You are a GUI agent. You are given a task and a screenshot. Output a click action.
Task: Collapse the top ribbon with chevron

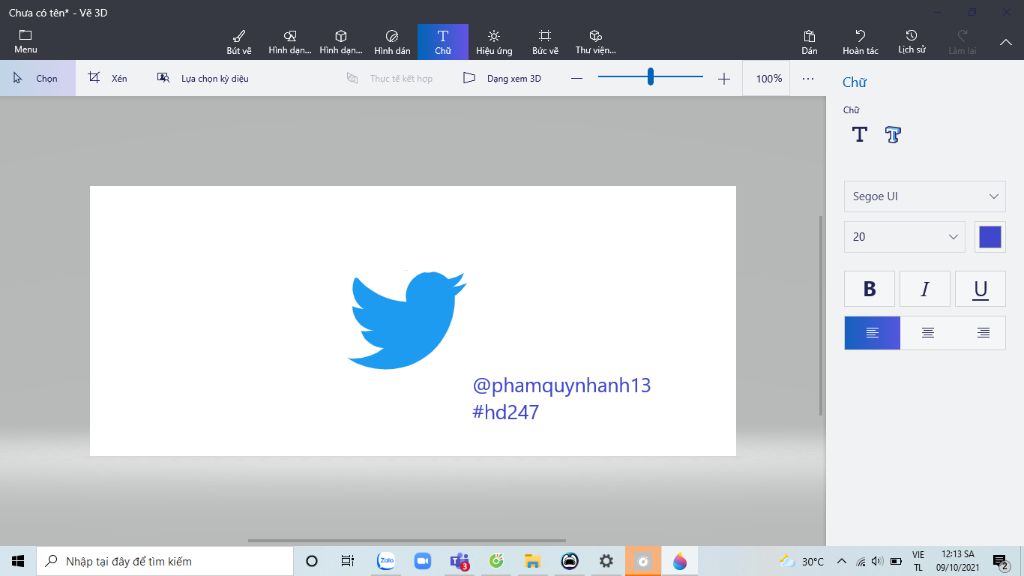click(x=1006, y=42)
